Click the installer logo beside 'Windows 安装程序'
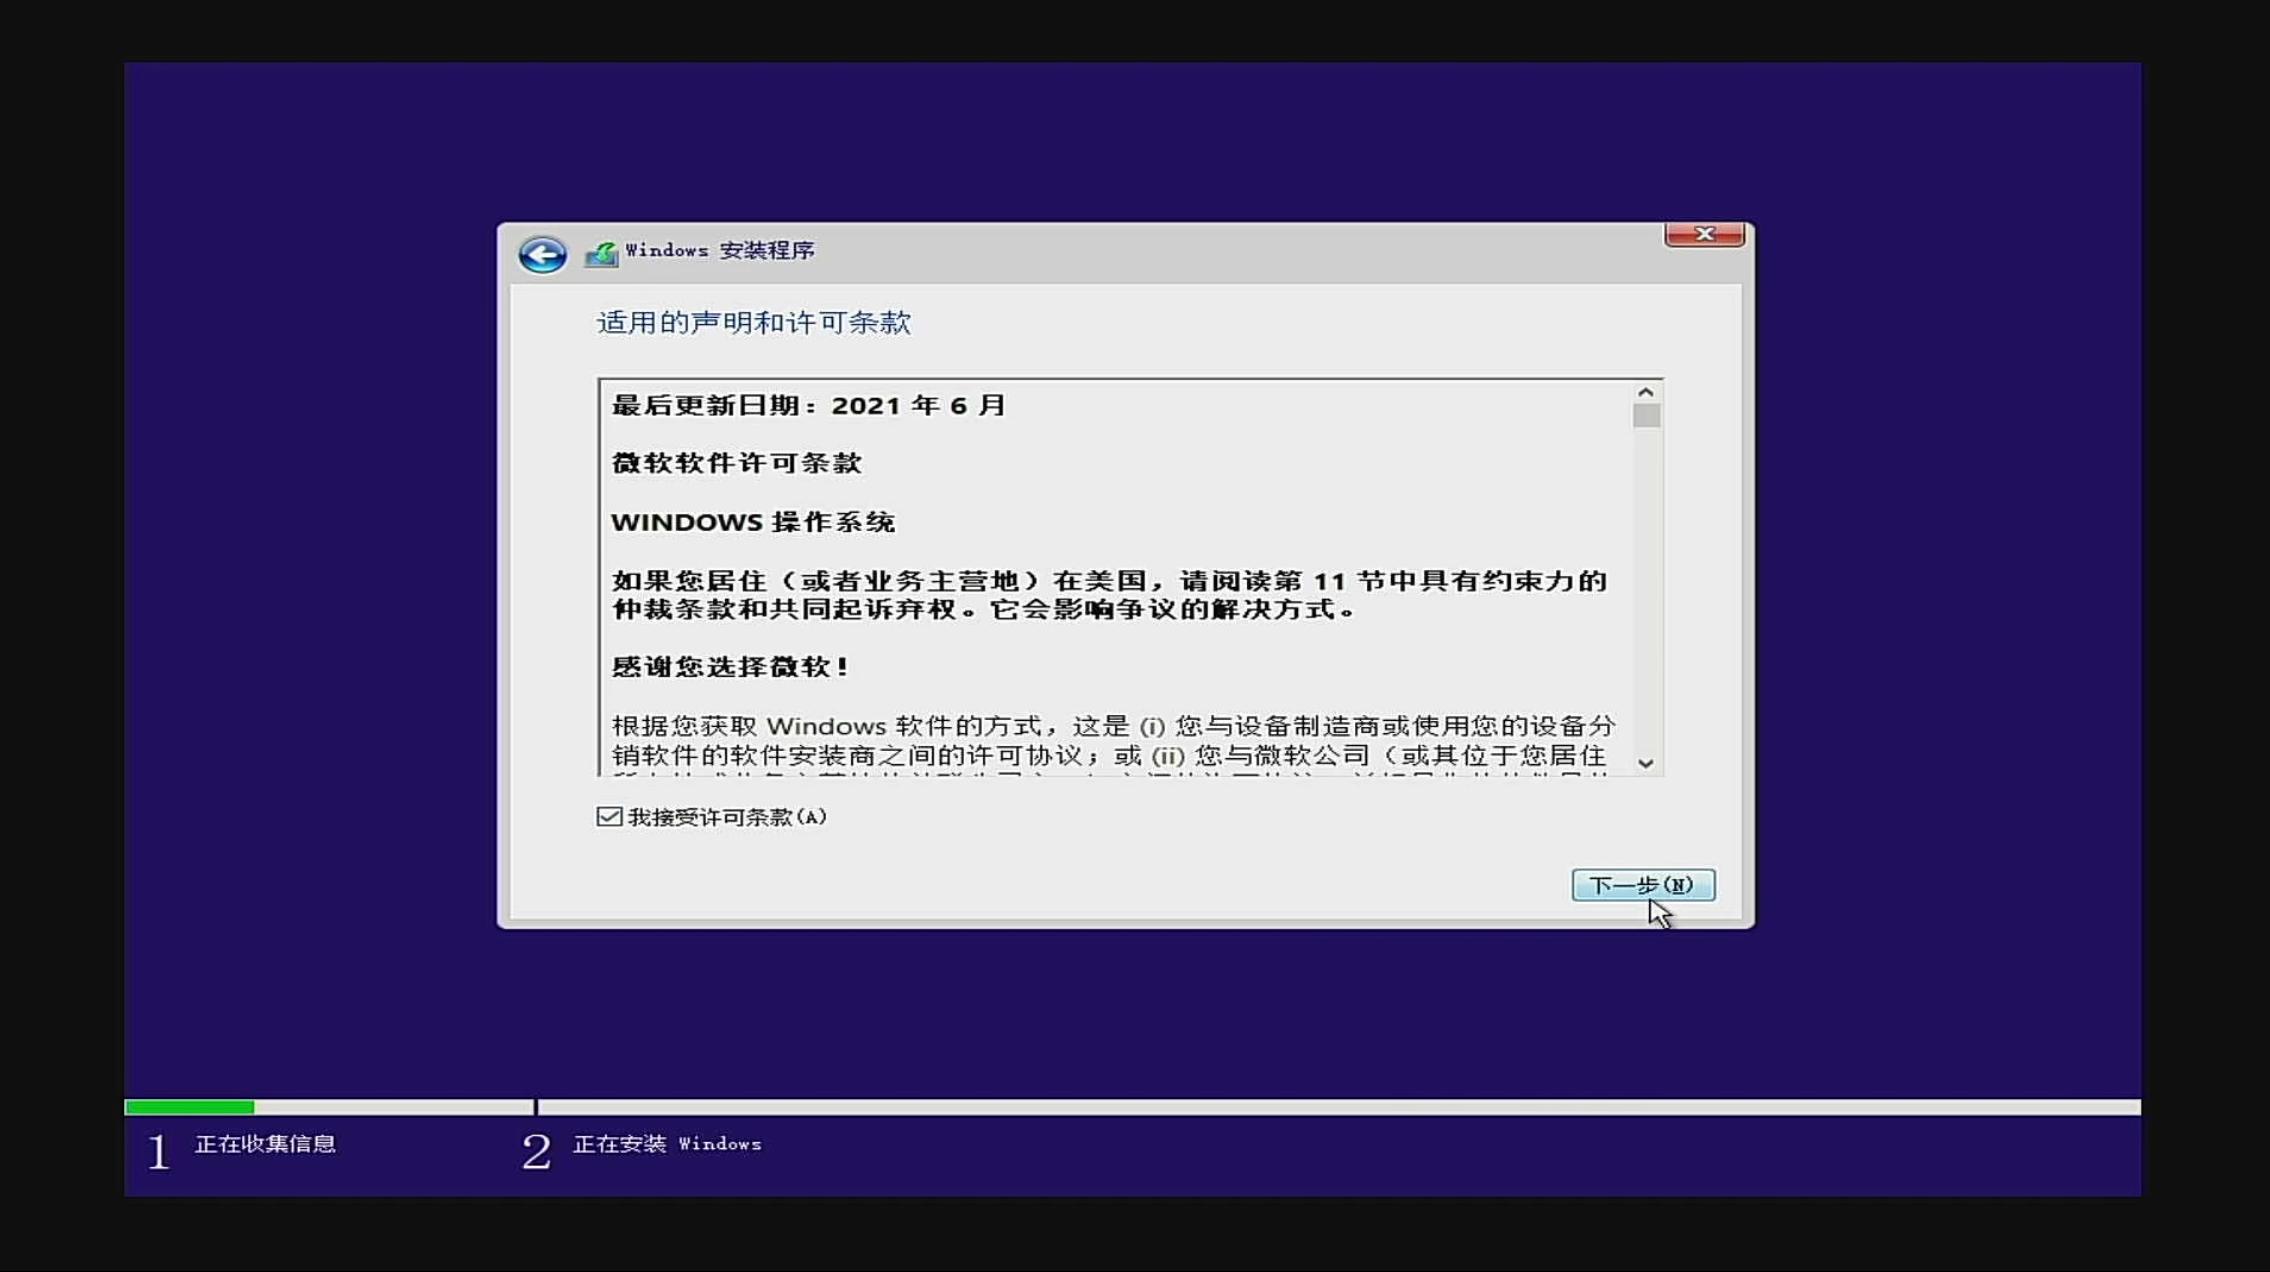Screen dimensions: 2270x1272 pos(601,251)
